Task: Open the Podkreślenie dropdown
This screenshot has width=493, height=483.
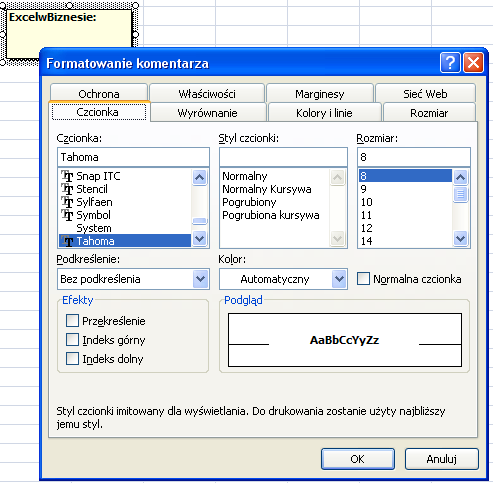Action: (x=200, y=279)
